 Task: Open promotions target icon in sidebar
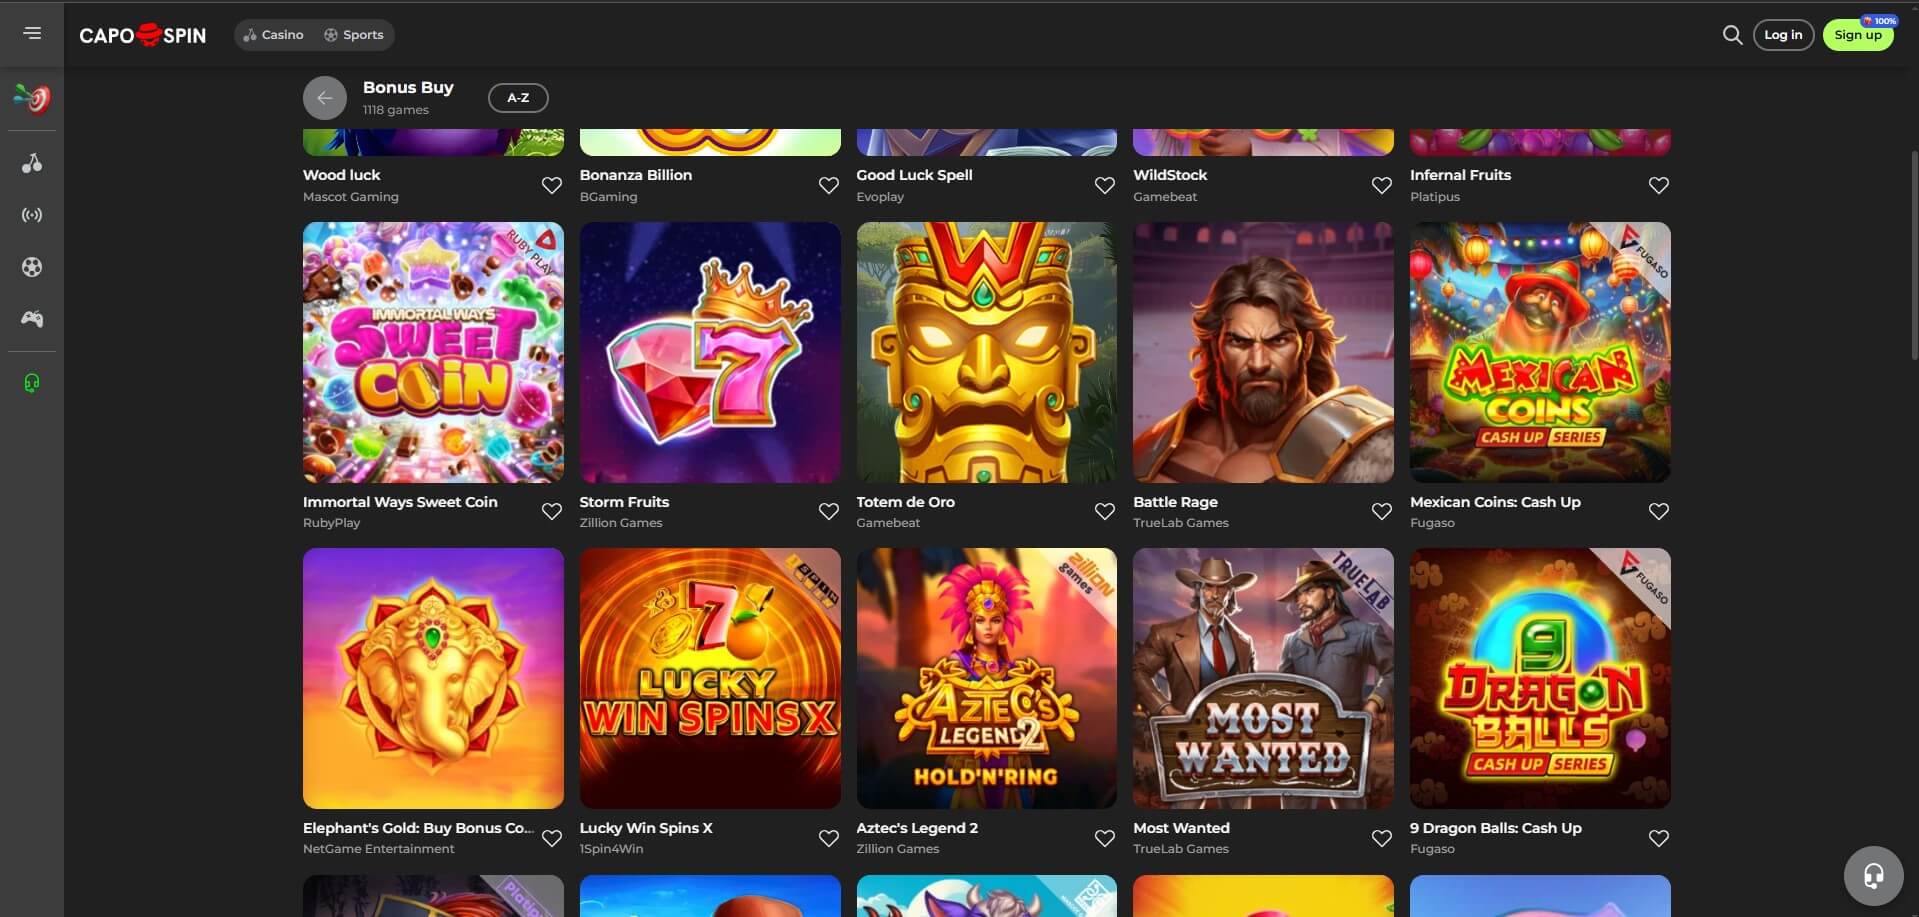[x=32, y=98]
